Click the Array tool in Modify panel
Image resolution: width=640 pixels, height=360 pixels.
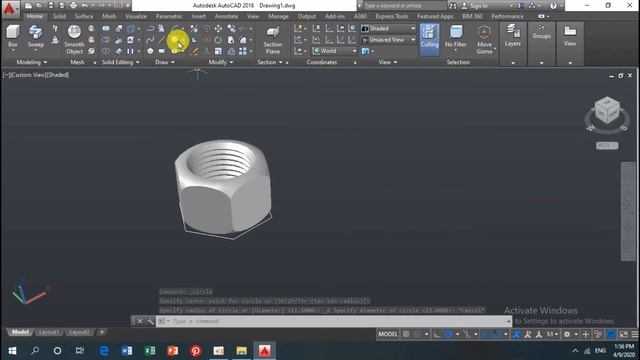[243, 51]
